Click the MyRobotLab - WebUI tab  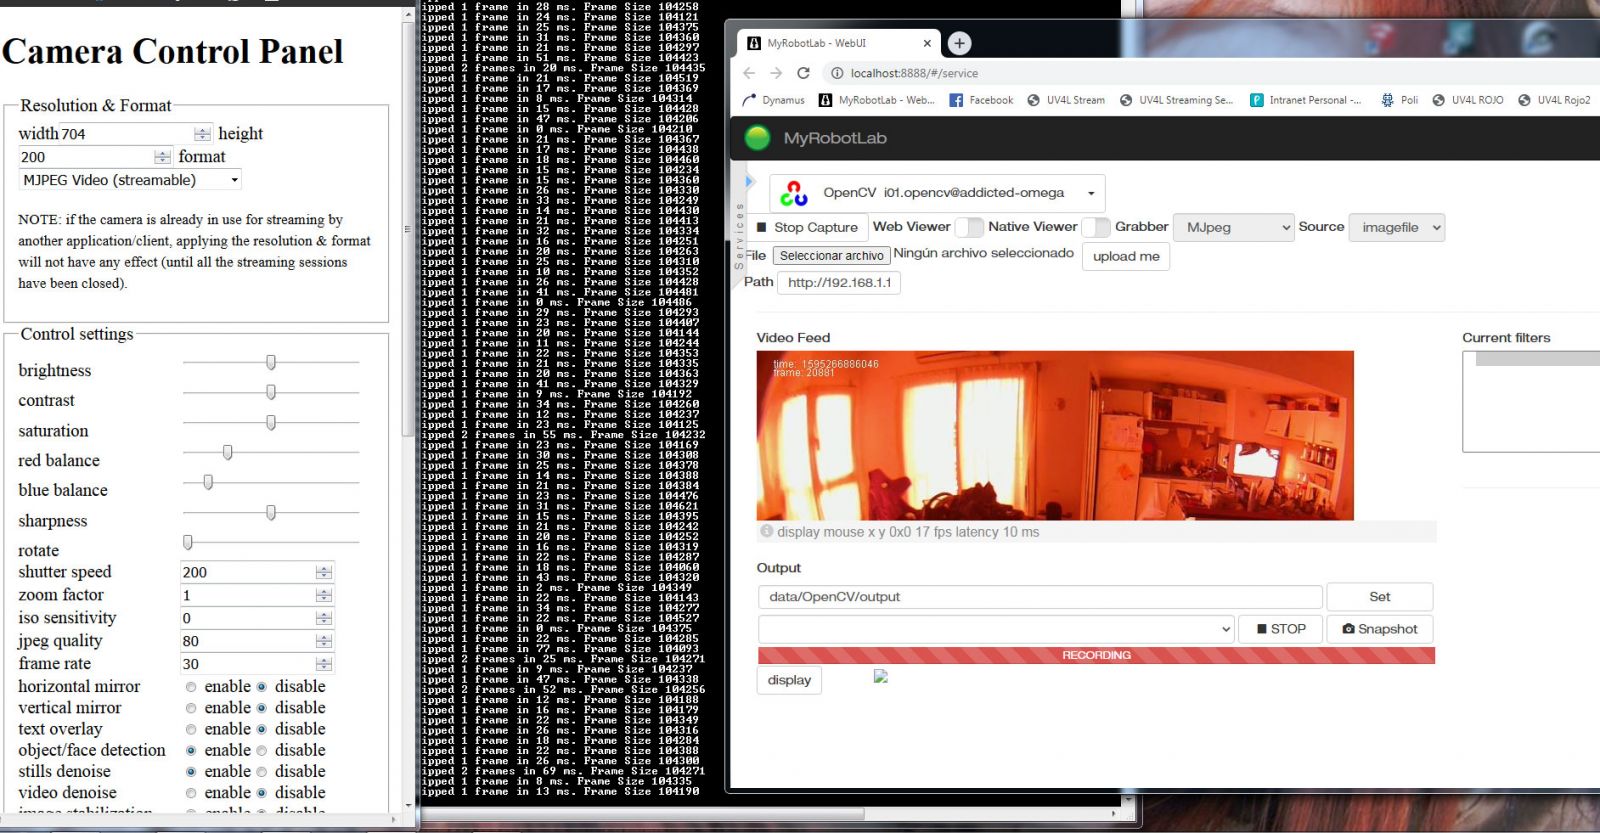[840, 43]
